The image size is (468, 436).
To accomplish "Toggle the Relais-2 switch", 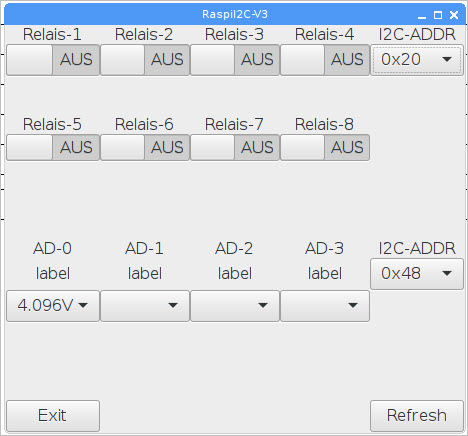I will click(145, 60).
